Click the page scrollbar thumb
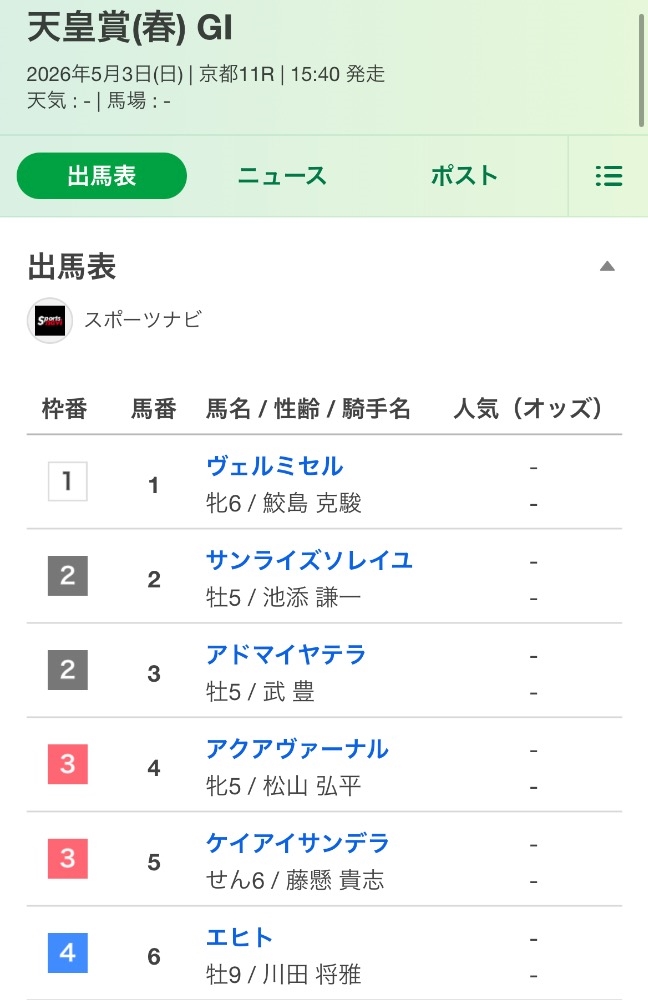Viewport: 648px width, 1000px height. pos(641,69)
